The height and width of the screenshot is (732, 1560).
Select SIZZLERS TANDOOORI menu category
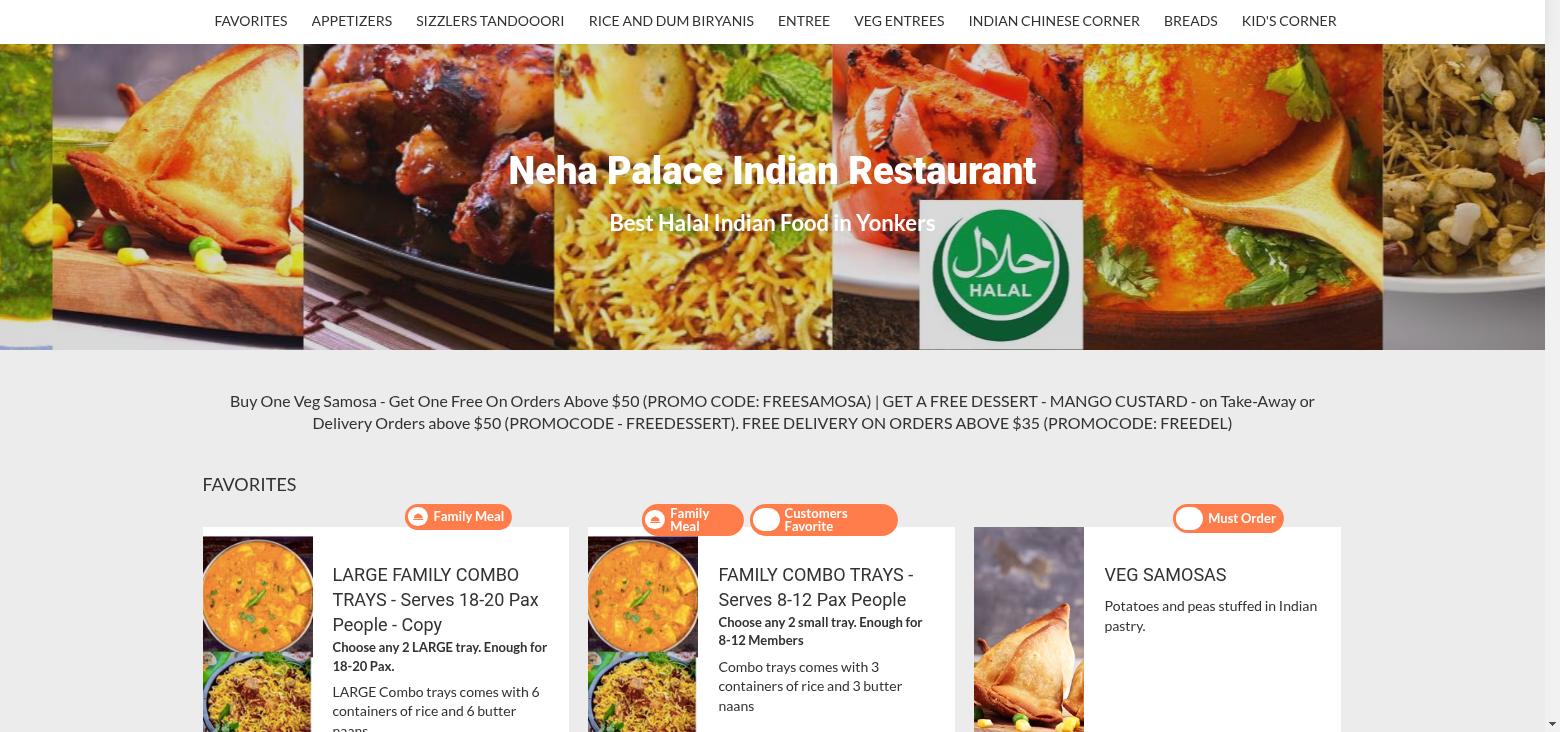point(490,20)
